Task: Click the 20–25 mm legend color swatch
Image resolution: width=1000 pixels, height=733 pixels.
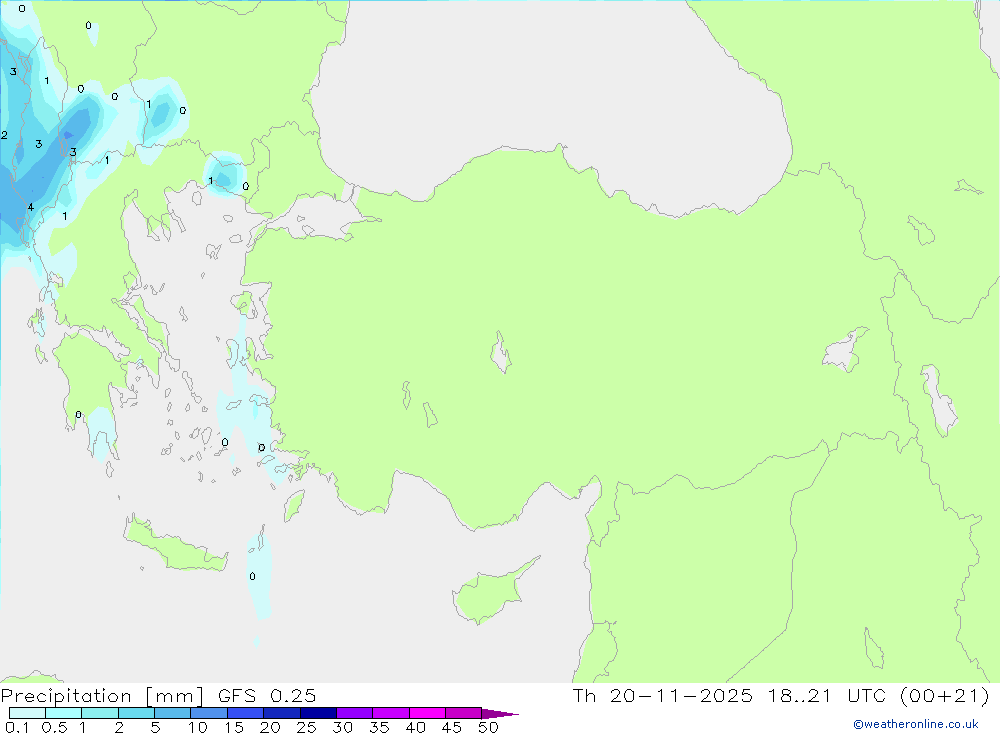Action: click(282, 713)
